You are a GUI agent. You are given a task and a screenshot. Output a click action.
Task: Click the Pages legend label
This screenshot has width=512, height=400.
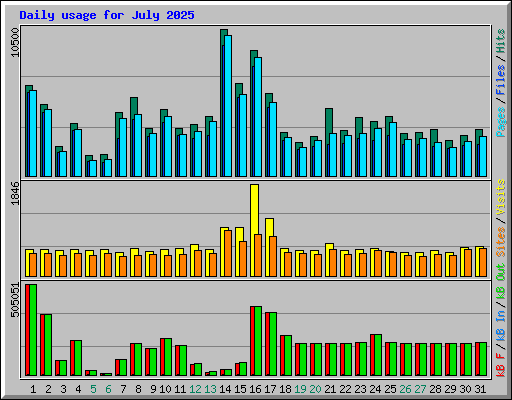[501, 122]
